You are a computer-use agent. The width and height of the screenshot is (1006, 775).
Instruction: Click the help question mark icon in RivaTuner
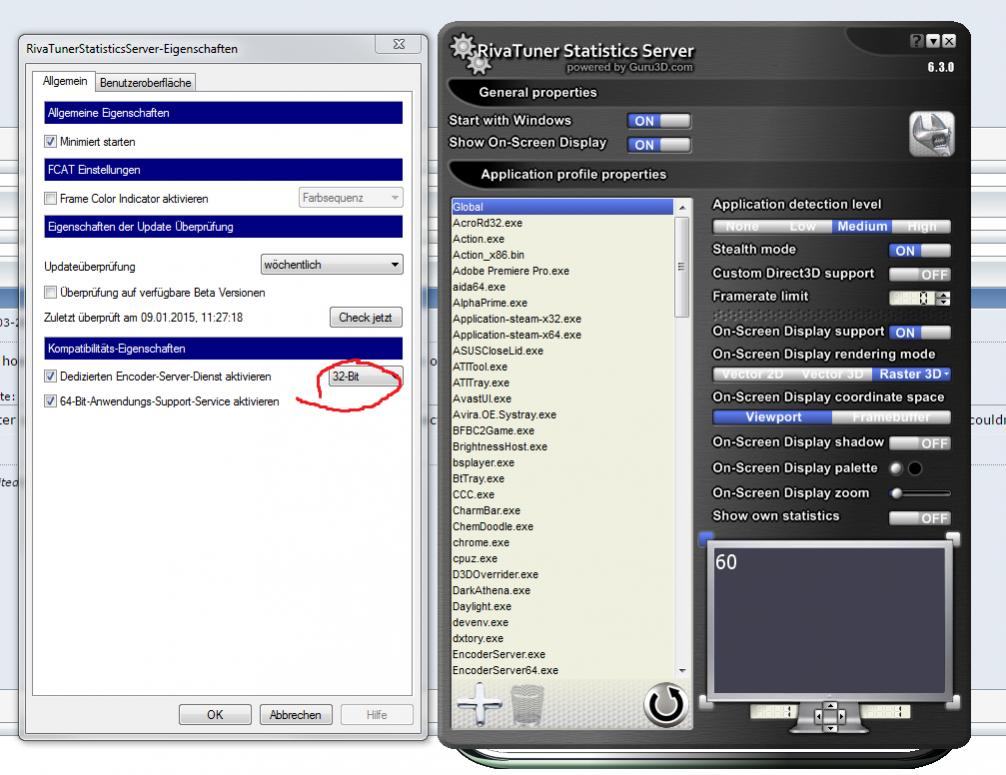[917, 41]
